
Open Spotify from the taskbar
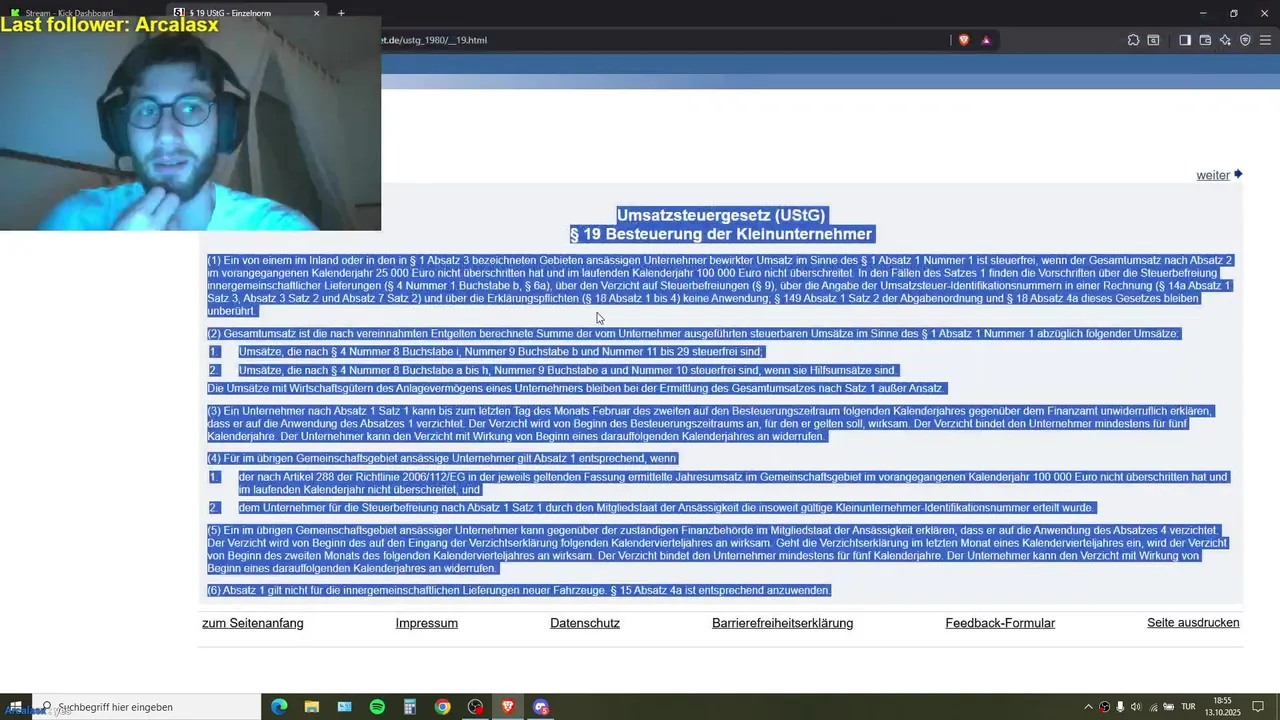pyautogui.click(x=377, y=707)
